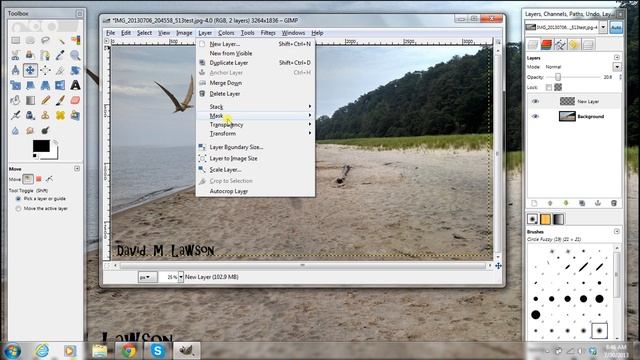640x360 pixels.
Task: Select the Ellipse Select tool
Action: 30,40
